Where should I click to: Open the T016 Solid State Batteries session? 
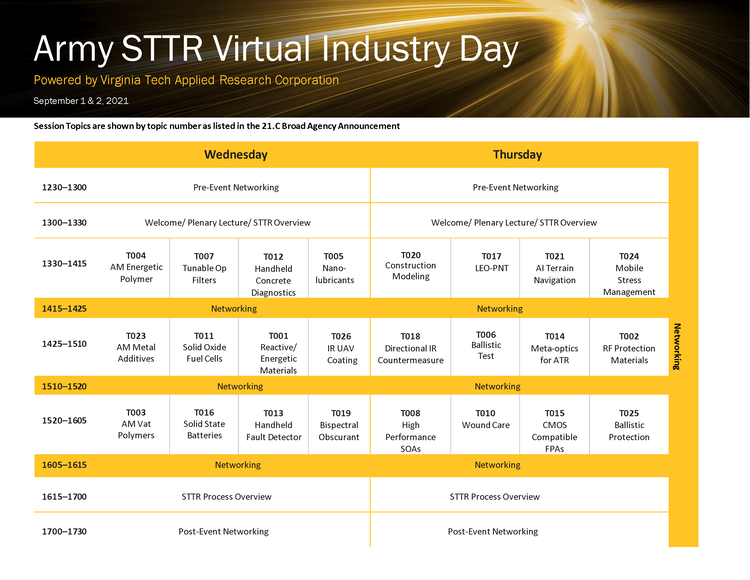click(204, 424)
